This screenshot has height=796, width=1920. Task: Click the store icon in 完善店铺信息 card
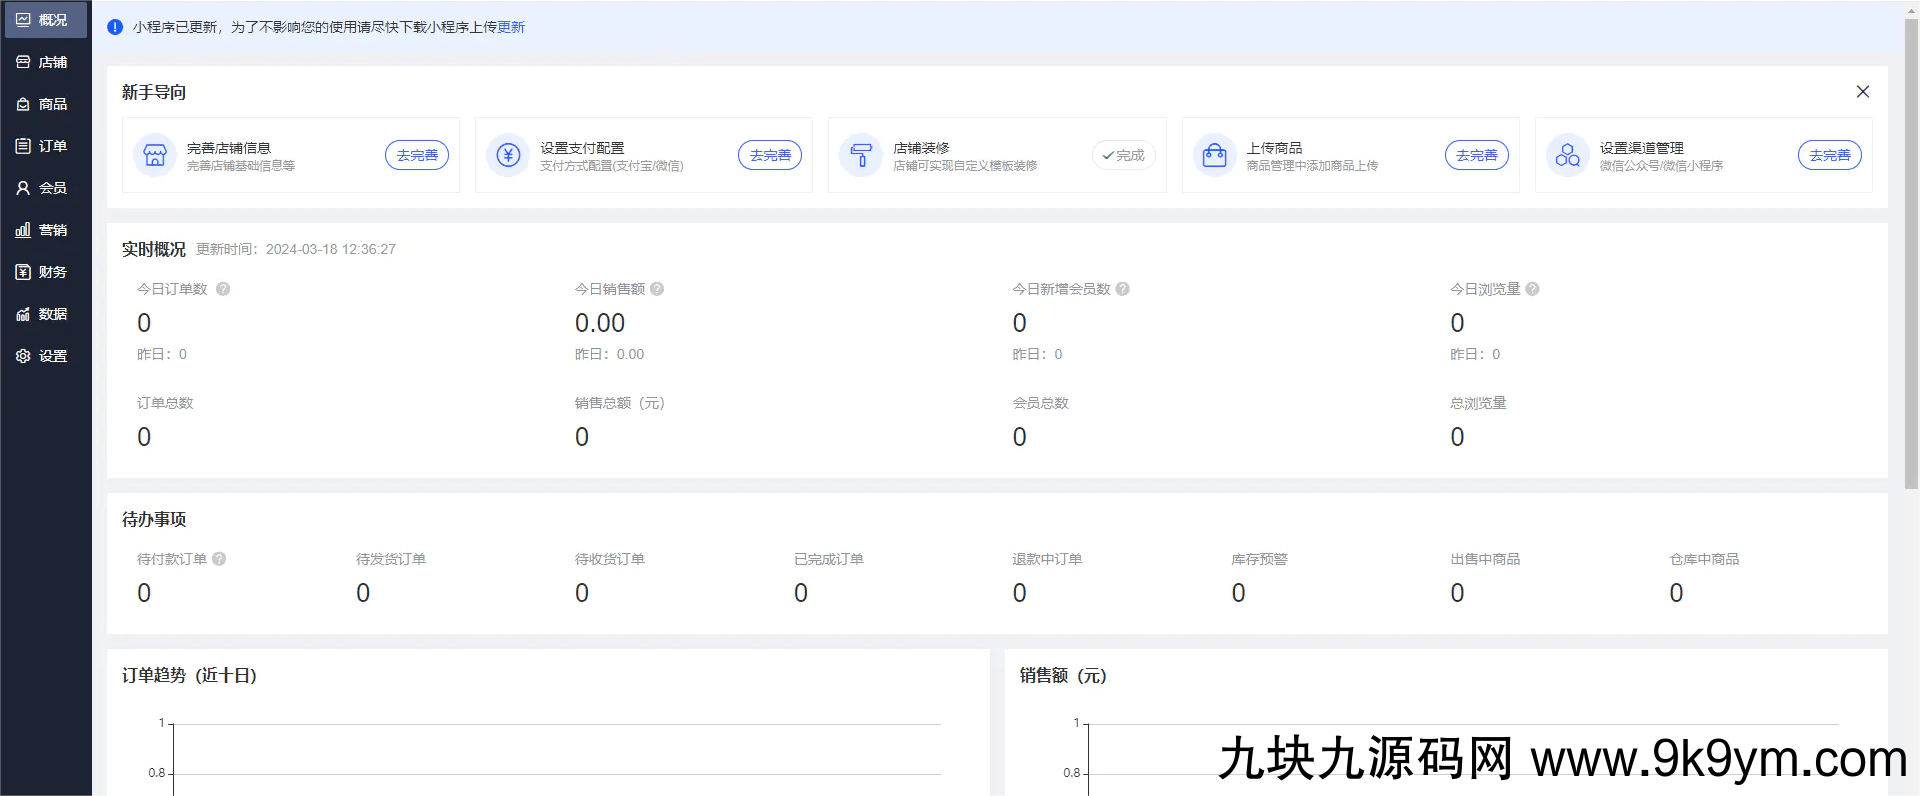pos(154,155)
